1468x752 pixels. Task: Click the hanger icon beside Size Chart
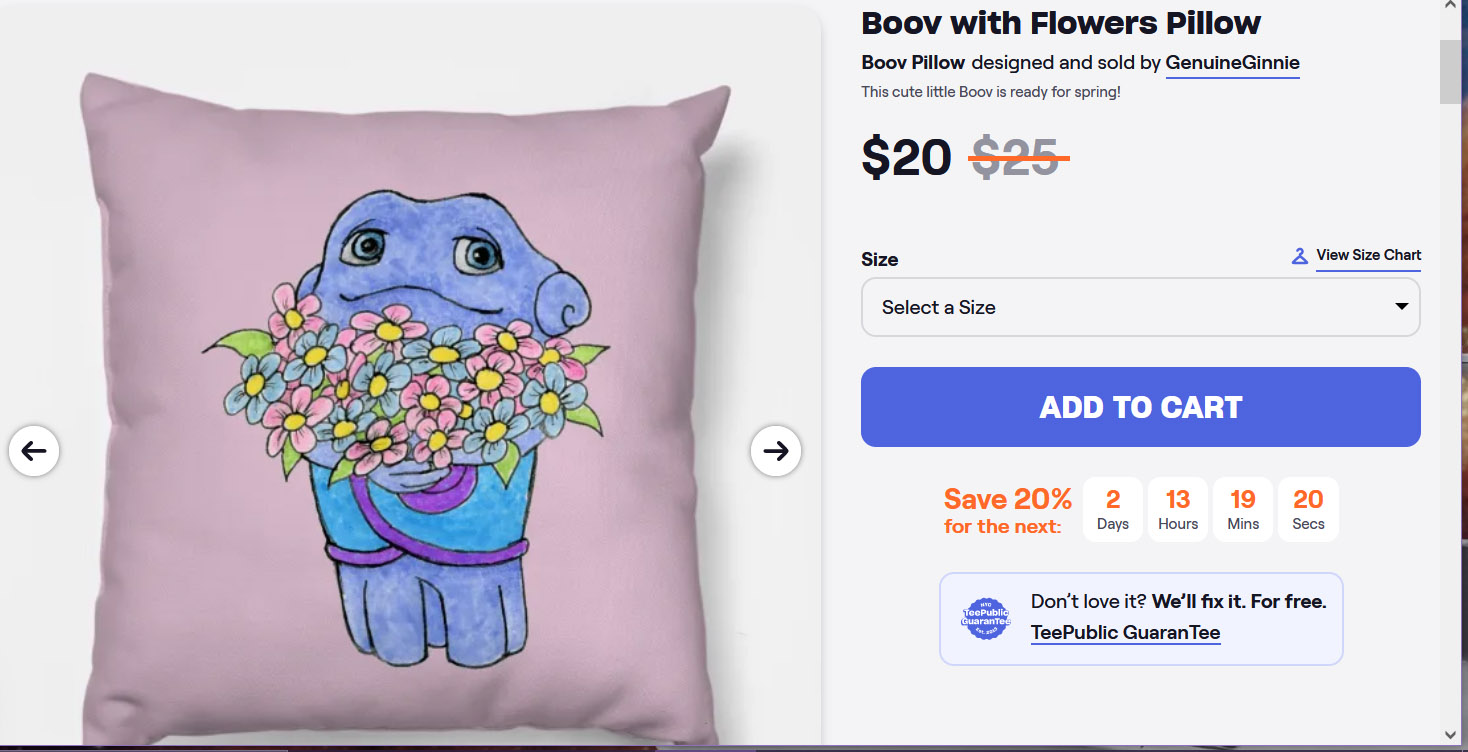(1299, 256)
